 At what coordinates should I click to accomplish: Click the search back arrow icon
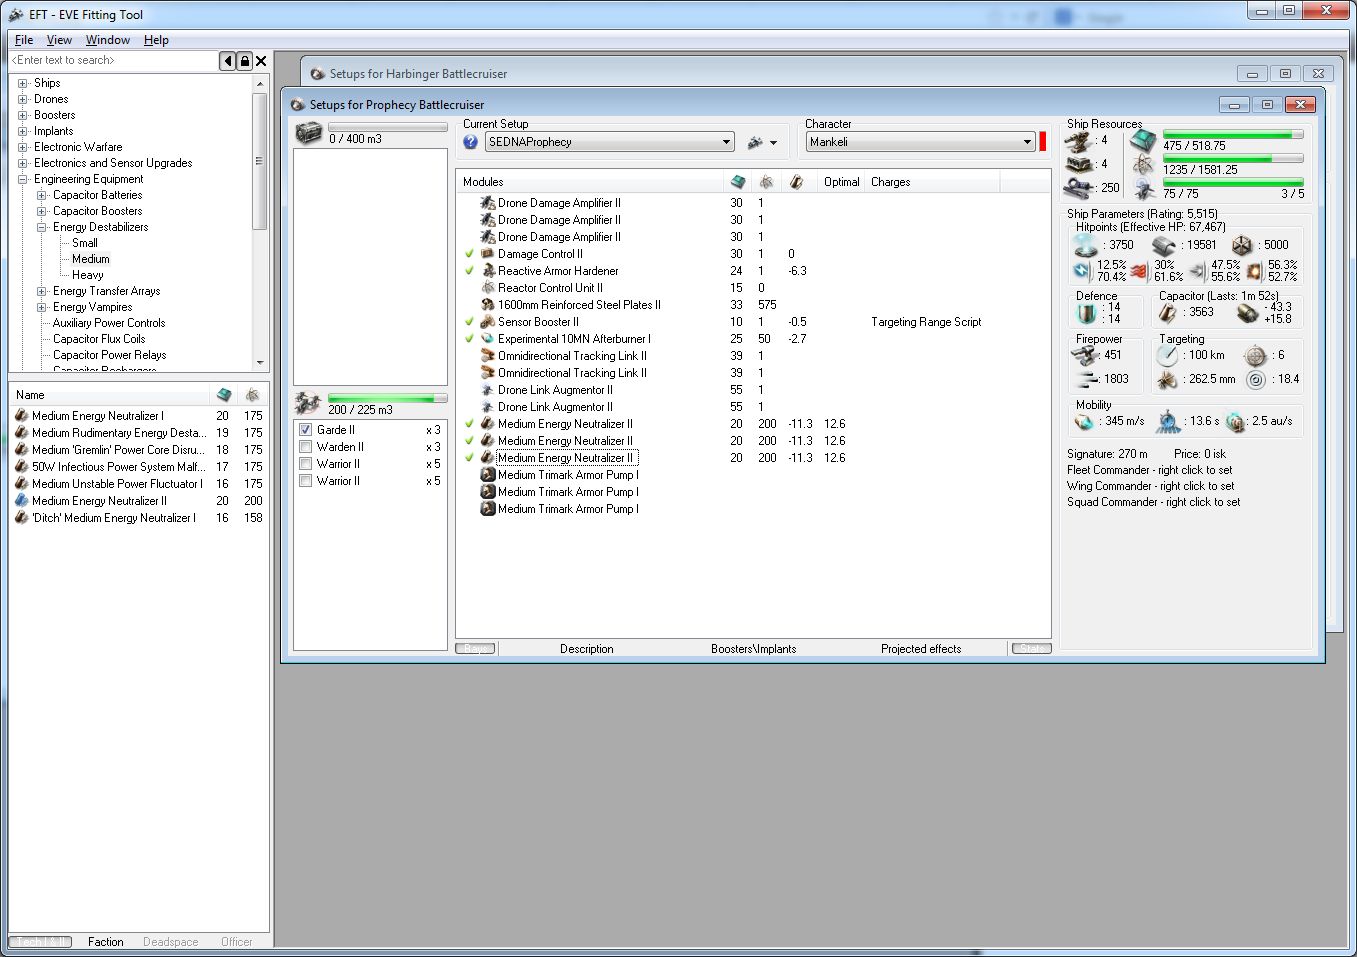227,61
